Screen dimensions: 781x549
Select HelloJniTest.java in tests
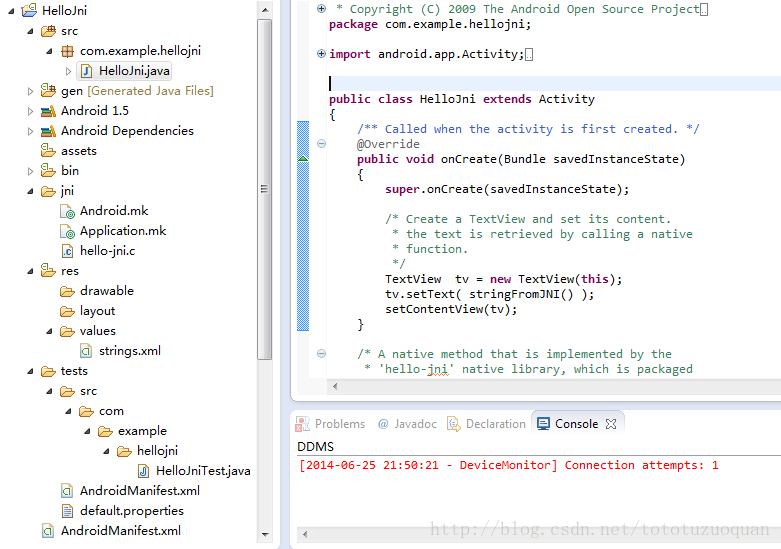pos(203,471)
